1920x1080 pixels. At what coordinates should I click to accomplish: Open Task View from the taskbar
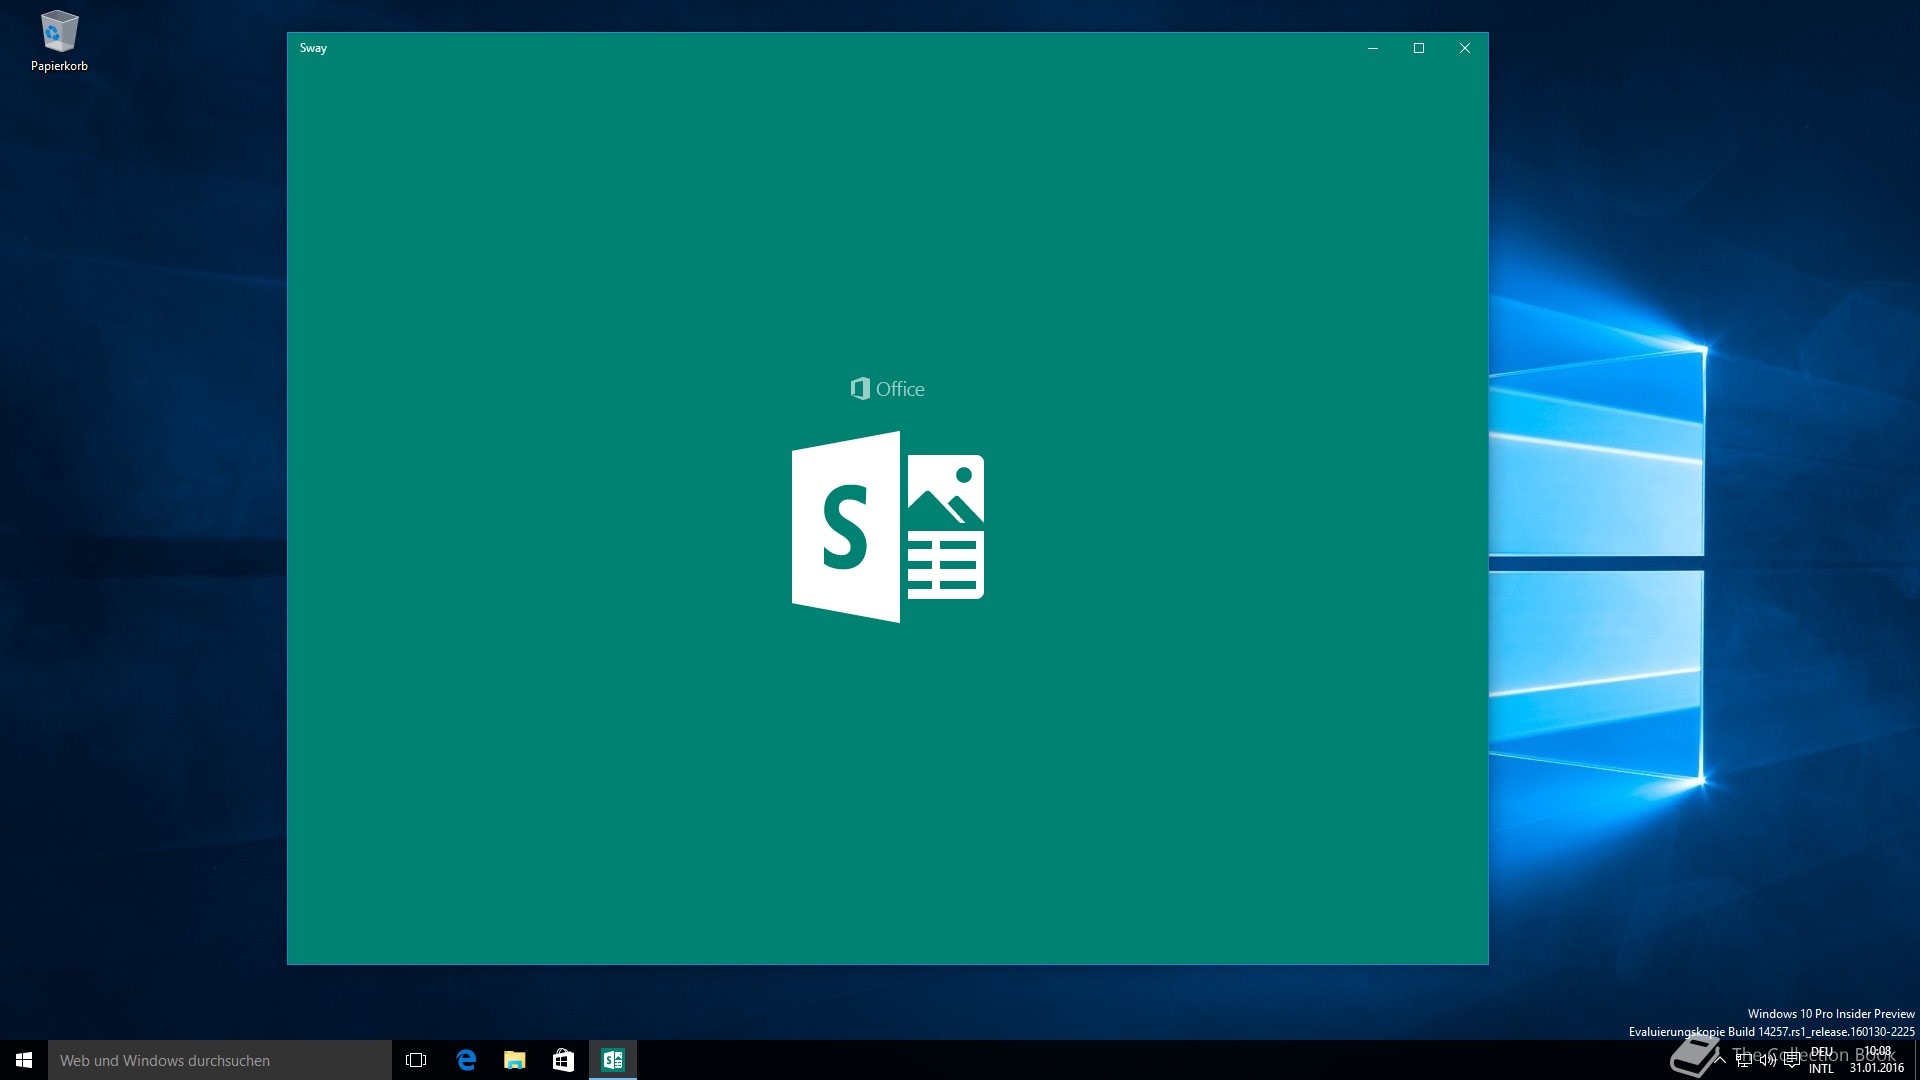pos(416,1060)
